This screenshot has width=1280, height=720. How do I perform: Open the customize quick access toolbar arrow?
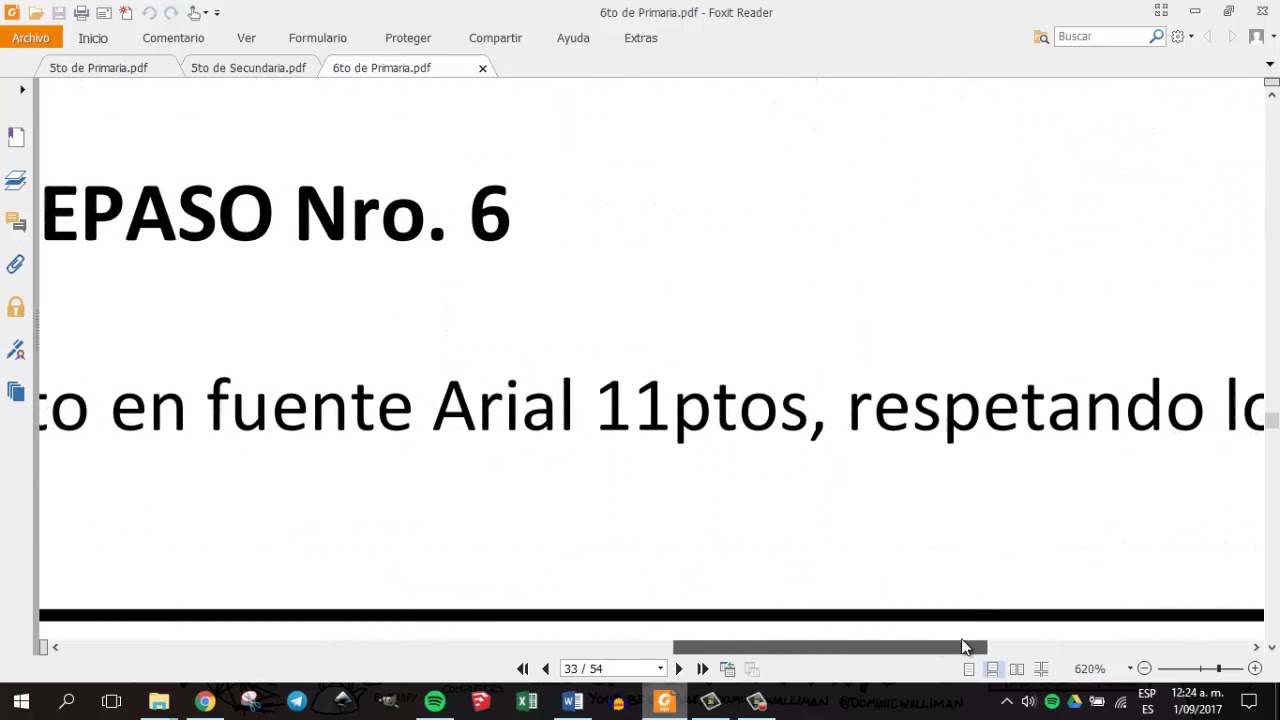(x=217, y=13)
